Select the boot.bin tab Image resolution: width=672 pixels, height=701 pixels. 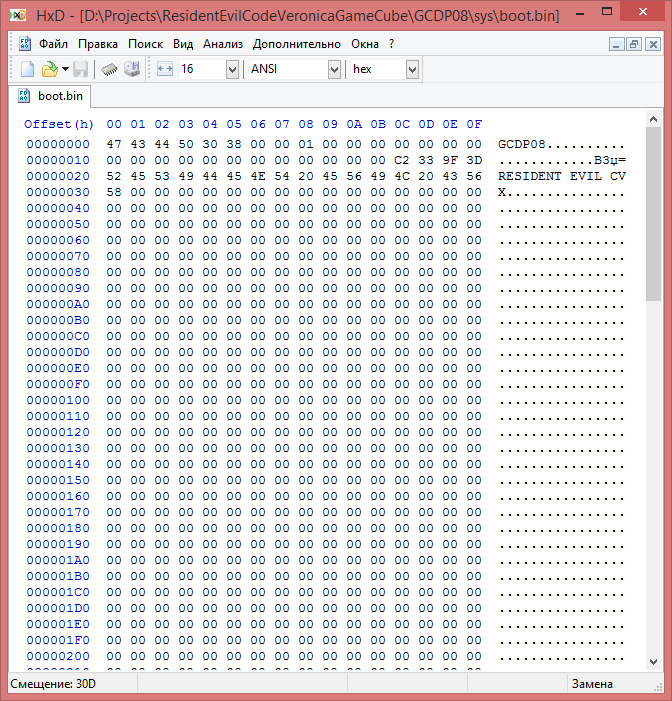coord(50,96)
